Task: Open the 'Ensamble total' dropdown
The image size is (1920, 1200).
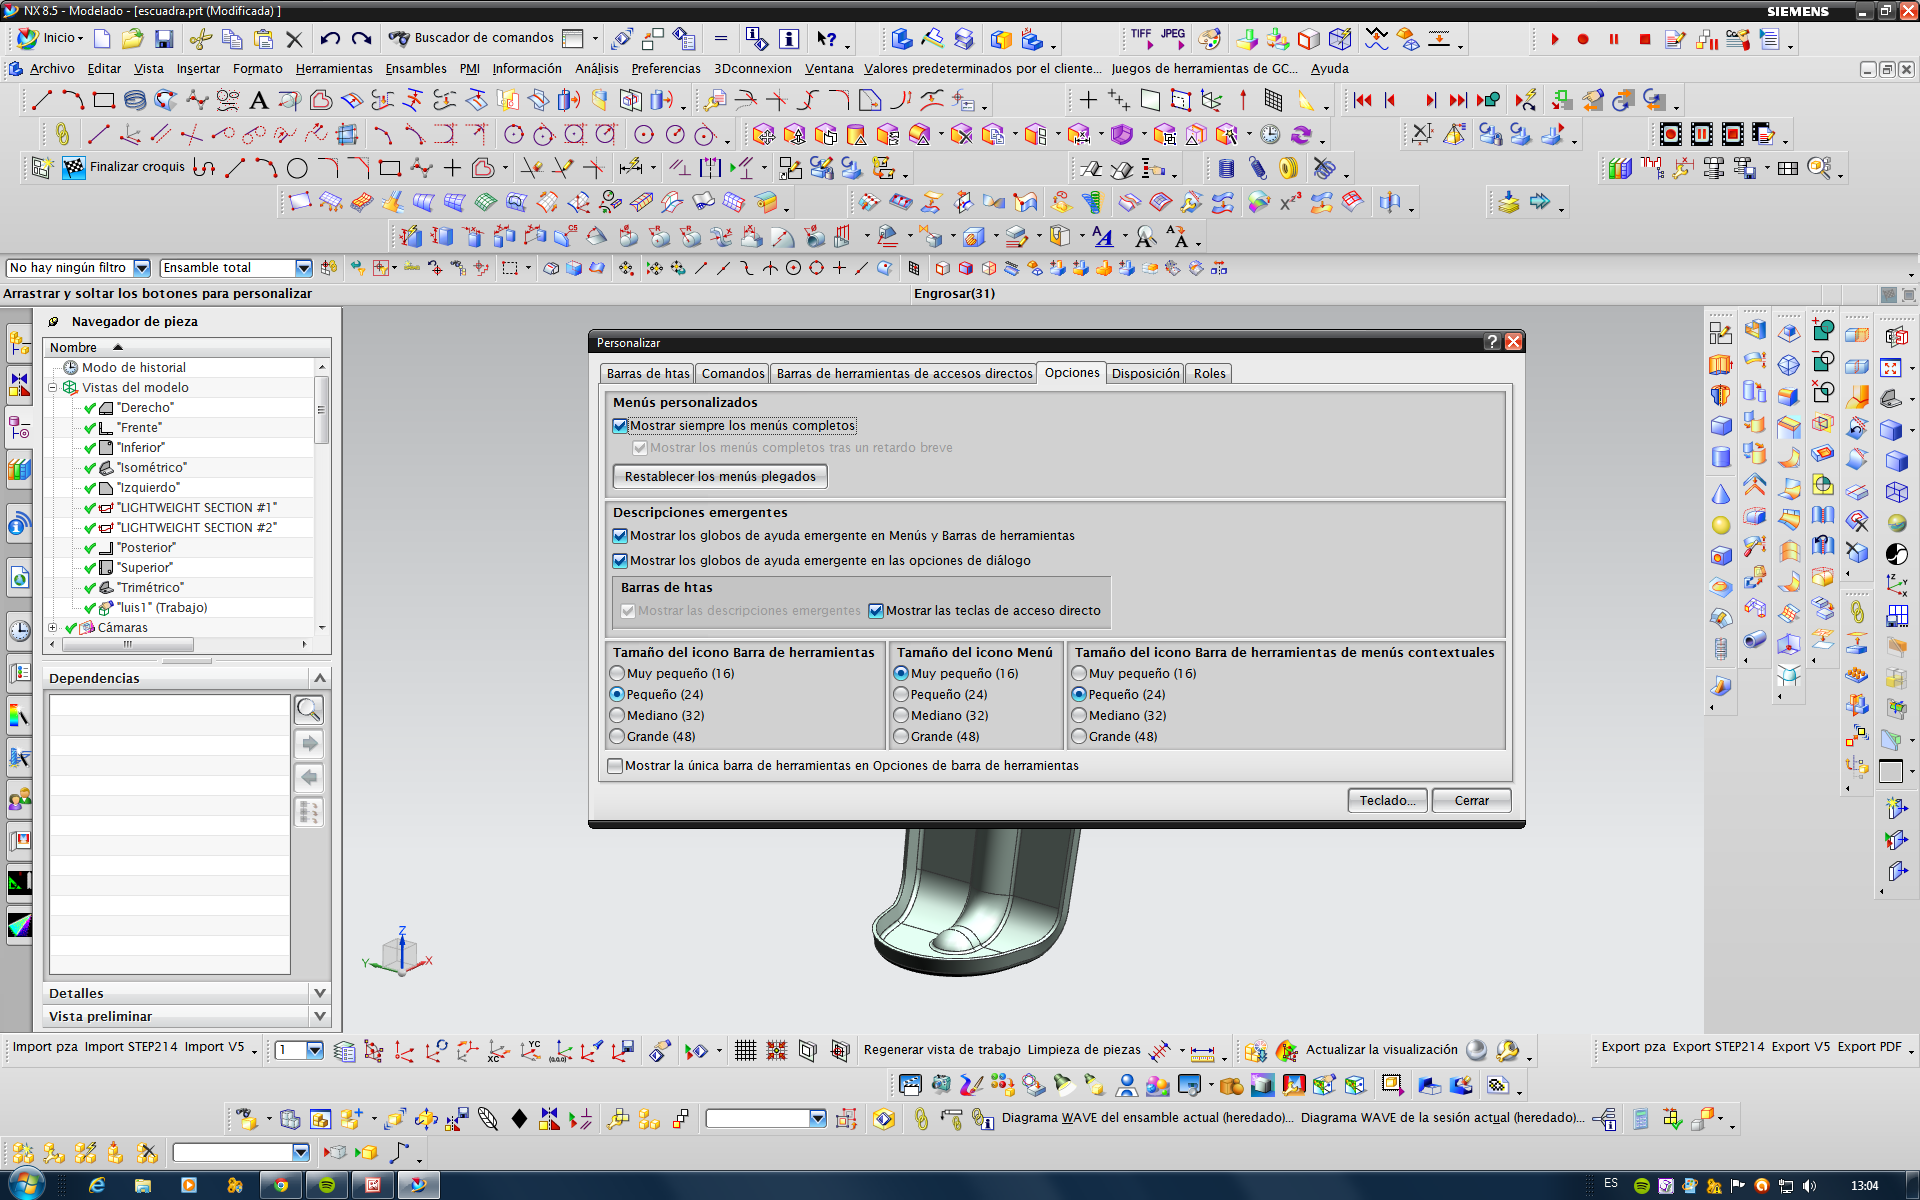Action: 303,268
